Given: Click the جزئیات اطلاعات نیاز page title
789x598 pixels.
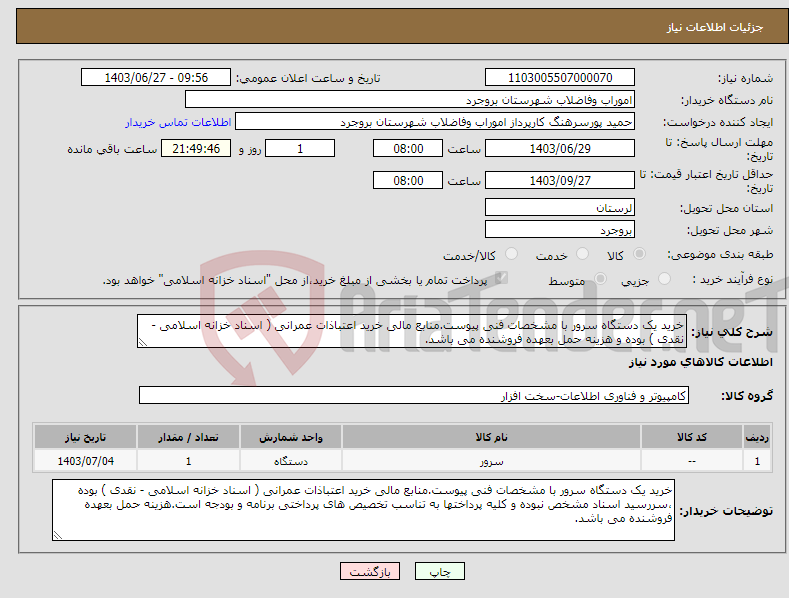Looking at the screenshot, I should pyautogui.click(x=715, y=27).
